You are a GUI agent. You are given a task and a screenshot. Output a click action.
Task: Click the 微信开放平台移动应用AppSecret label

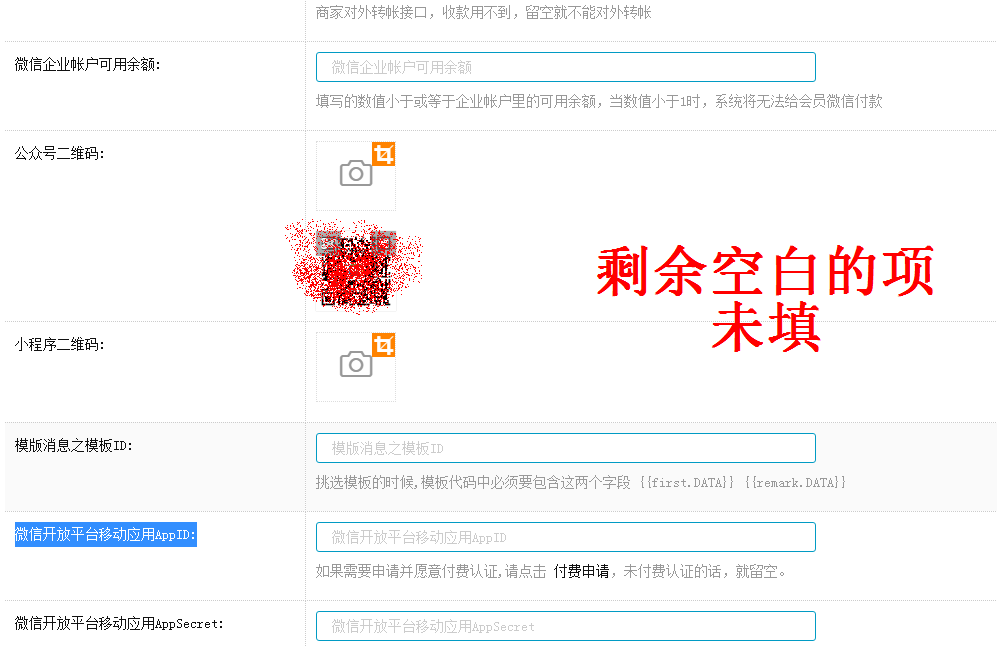tap(119, 623)
